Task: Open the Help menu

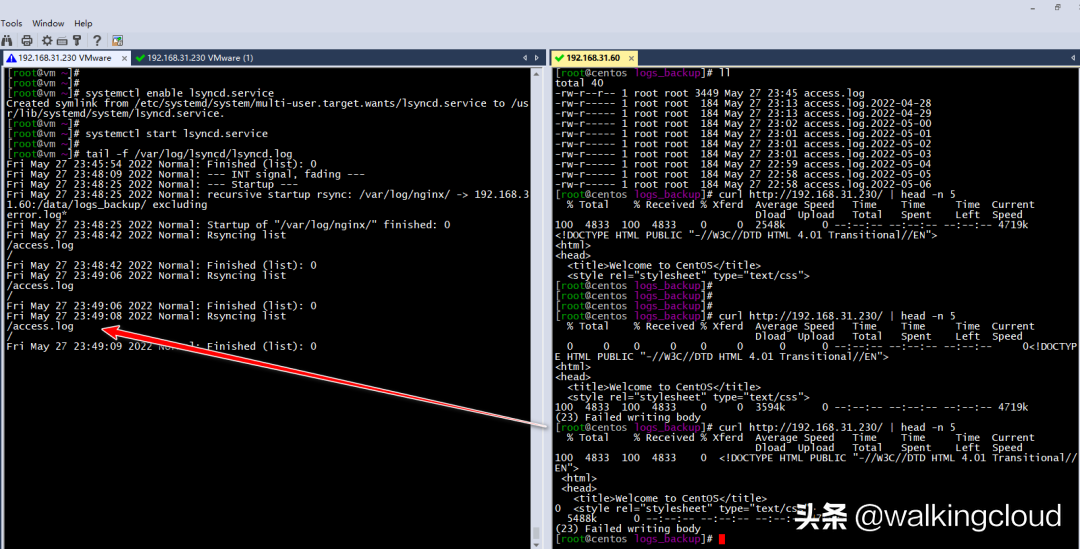Action: point(83,23)
